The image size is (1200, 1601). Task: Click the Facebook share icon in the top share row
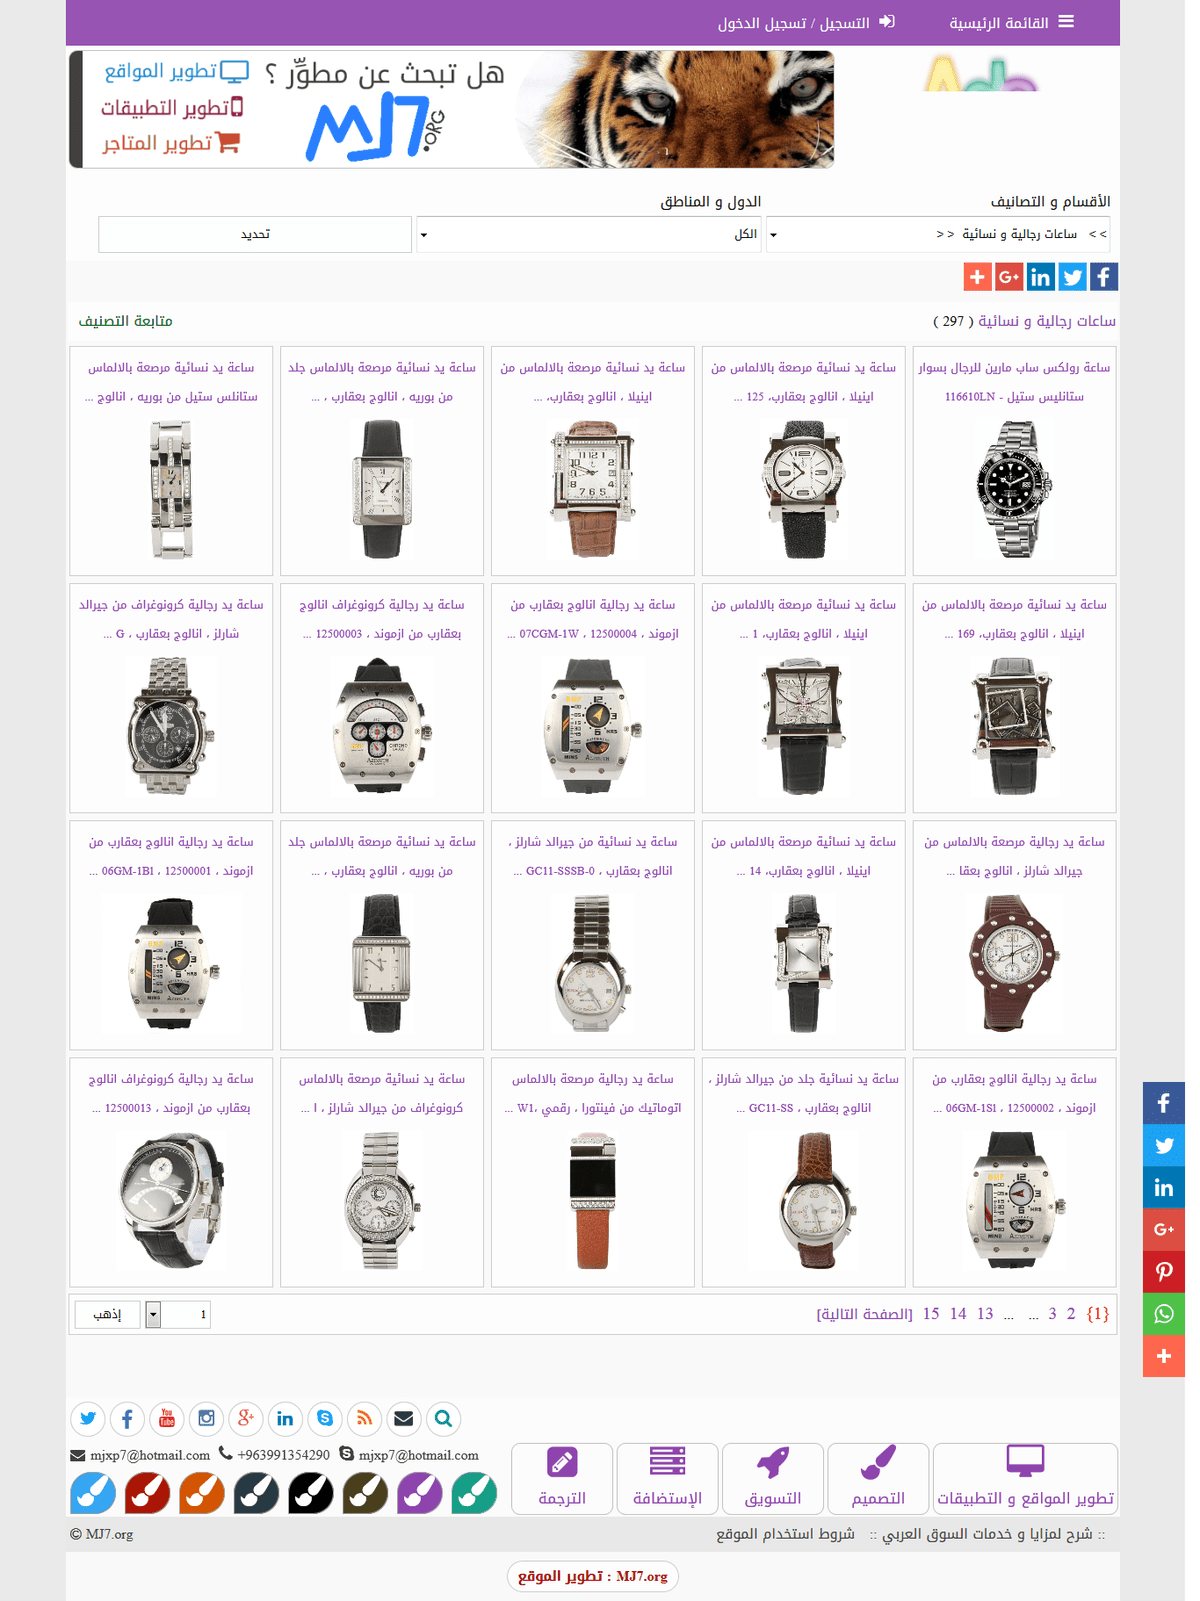(1103, 277)
